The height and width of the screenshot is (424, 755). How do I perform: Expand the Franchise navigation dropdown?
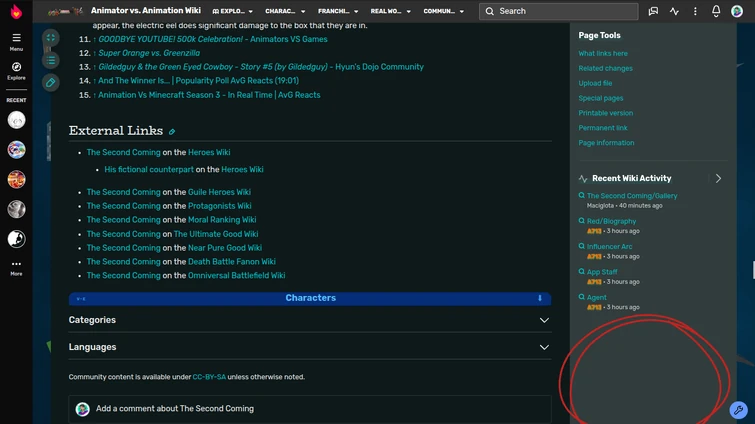click(x=338, y=11)
